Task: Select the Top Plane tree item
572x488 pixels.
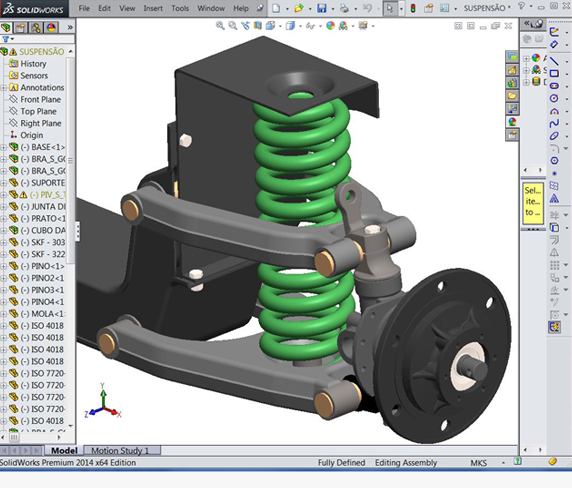Action: (x=33, y=111)
